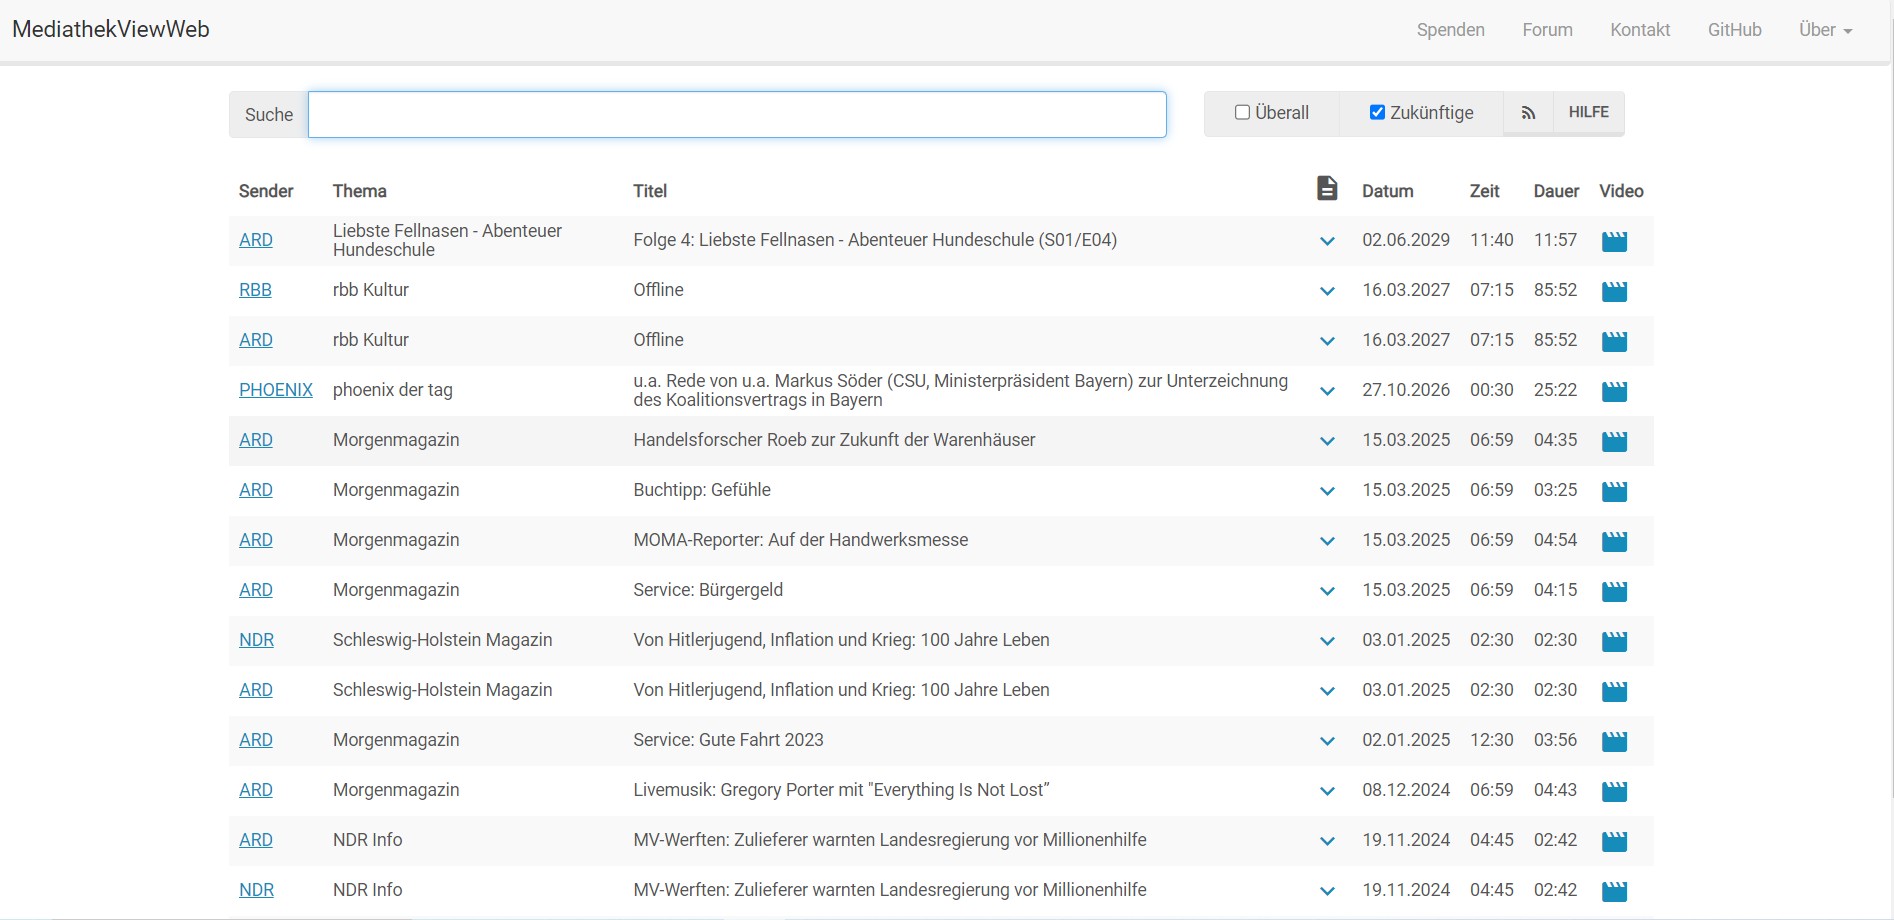The height and width of the screenshot is (920, 1894).
Task: Open video for MOMA-Reporter Handwerksmesse row
Action: [x=1614, y=541]
